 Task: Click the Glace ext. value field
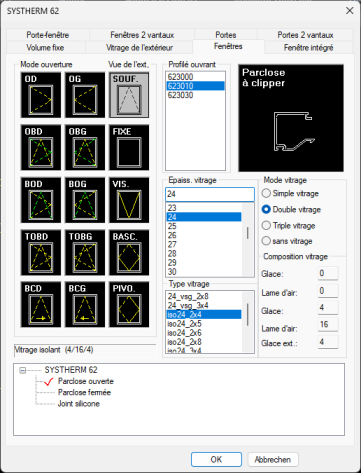(328, 342)
